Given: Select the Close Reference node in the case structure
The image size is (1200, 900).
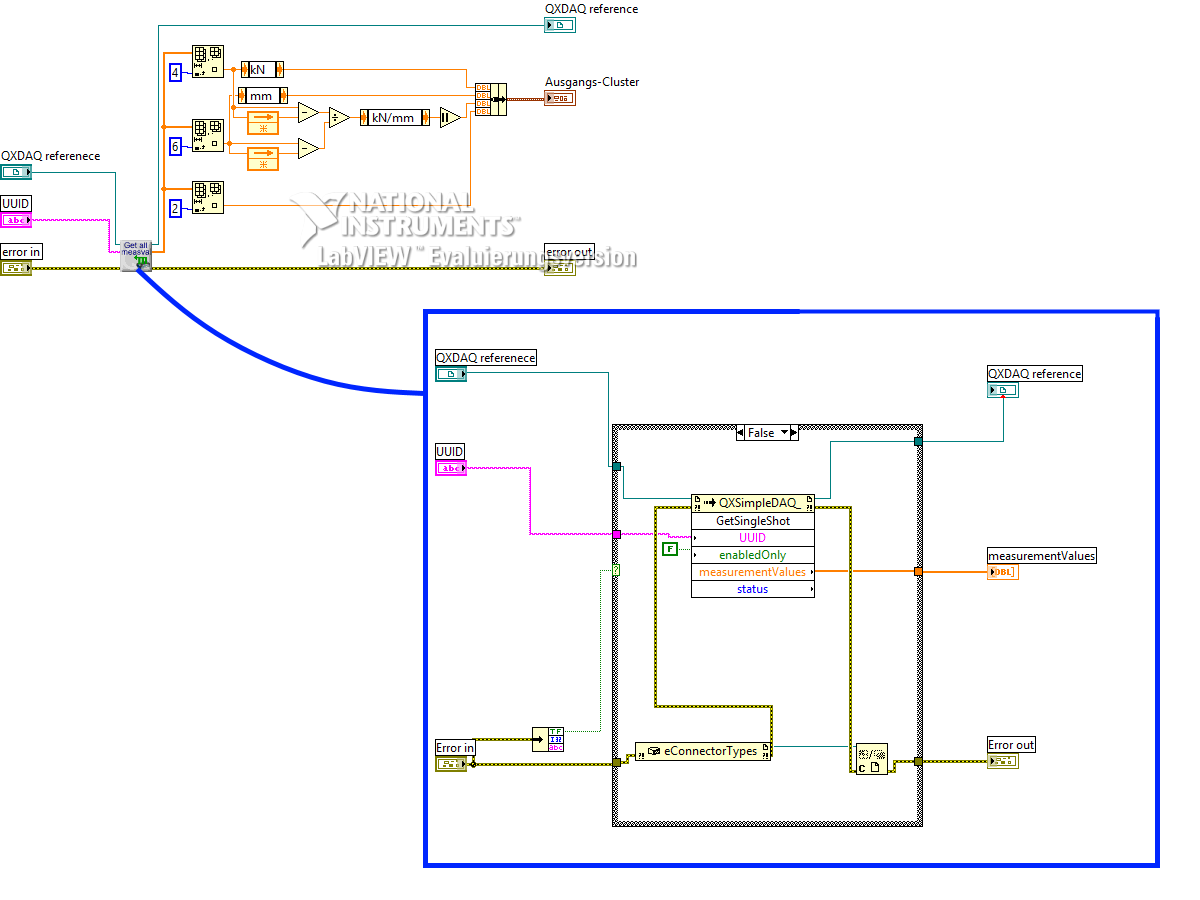Looking at the screenshot, I should [872, 760].
